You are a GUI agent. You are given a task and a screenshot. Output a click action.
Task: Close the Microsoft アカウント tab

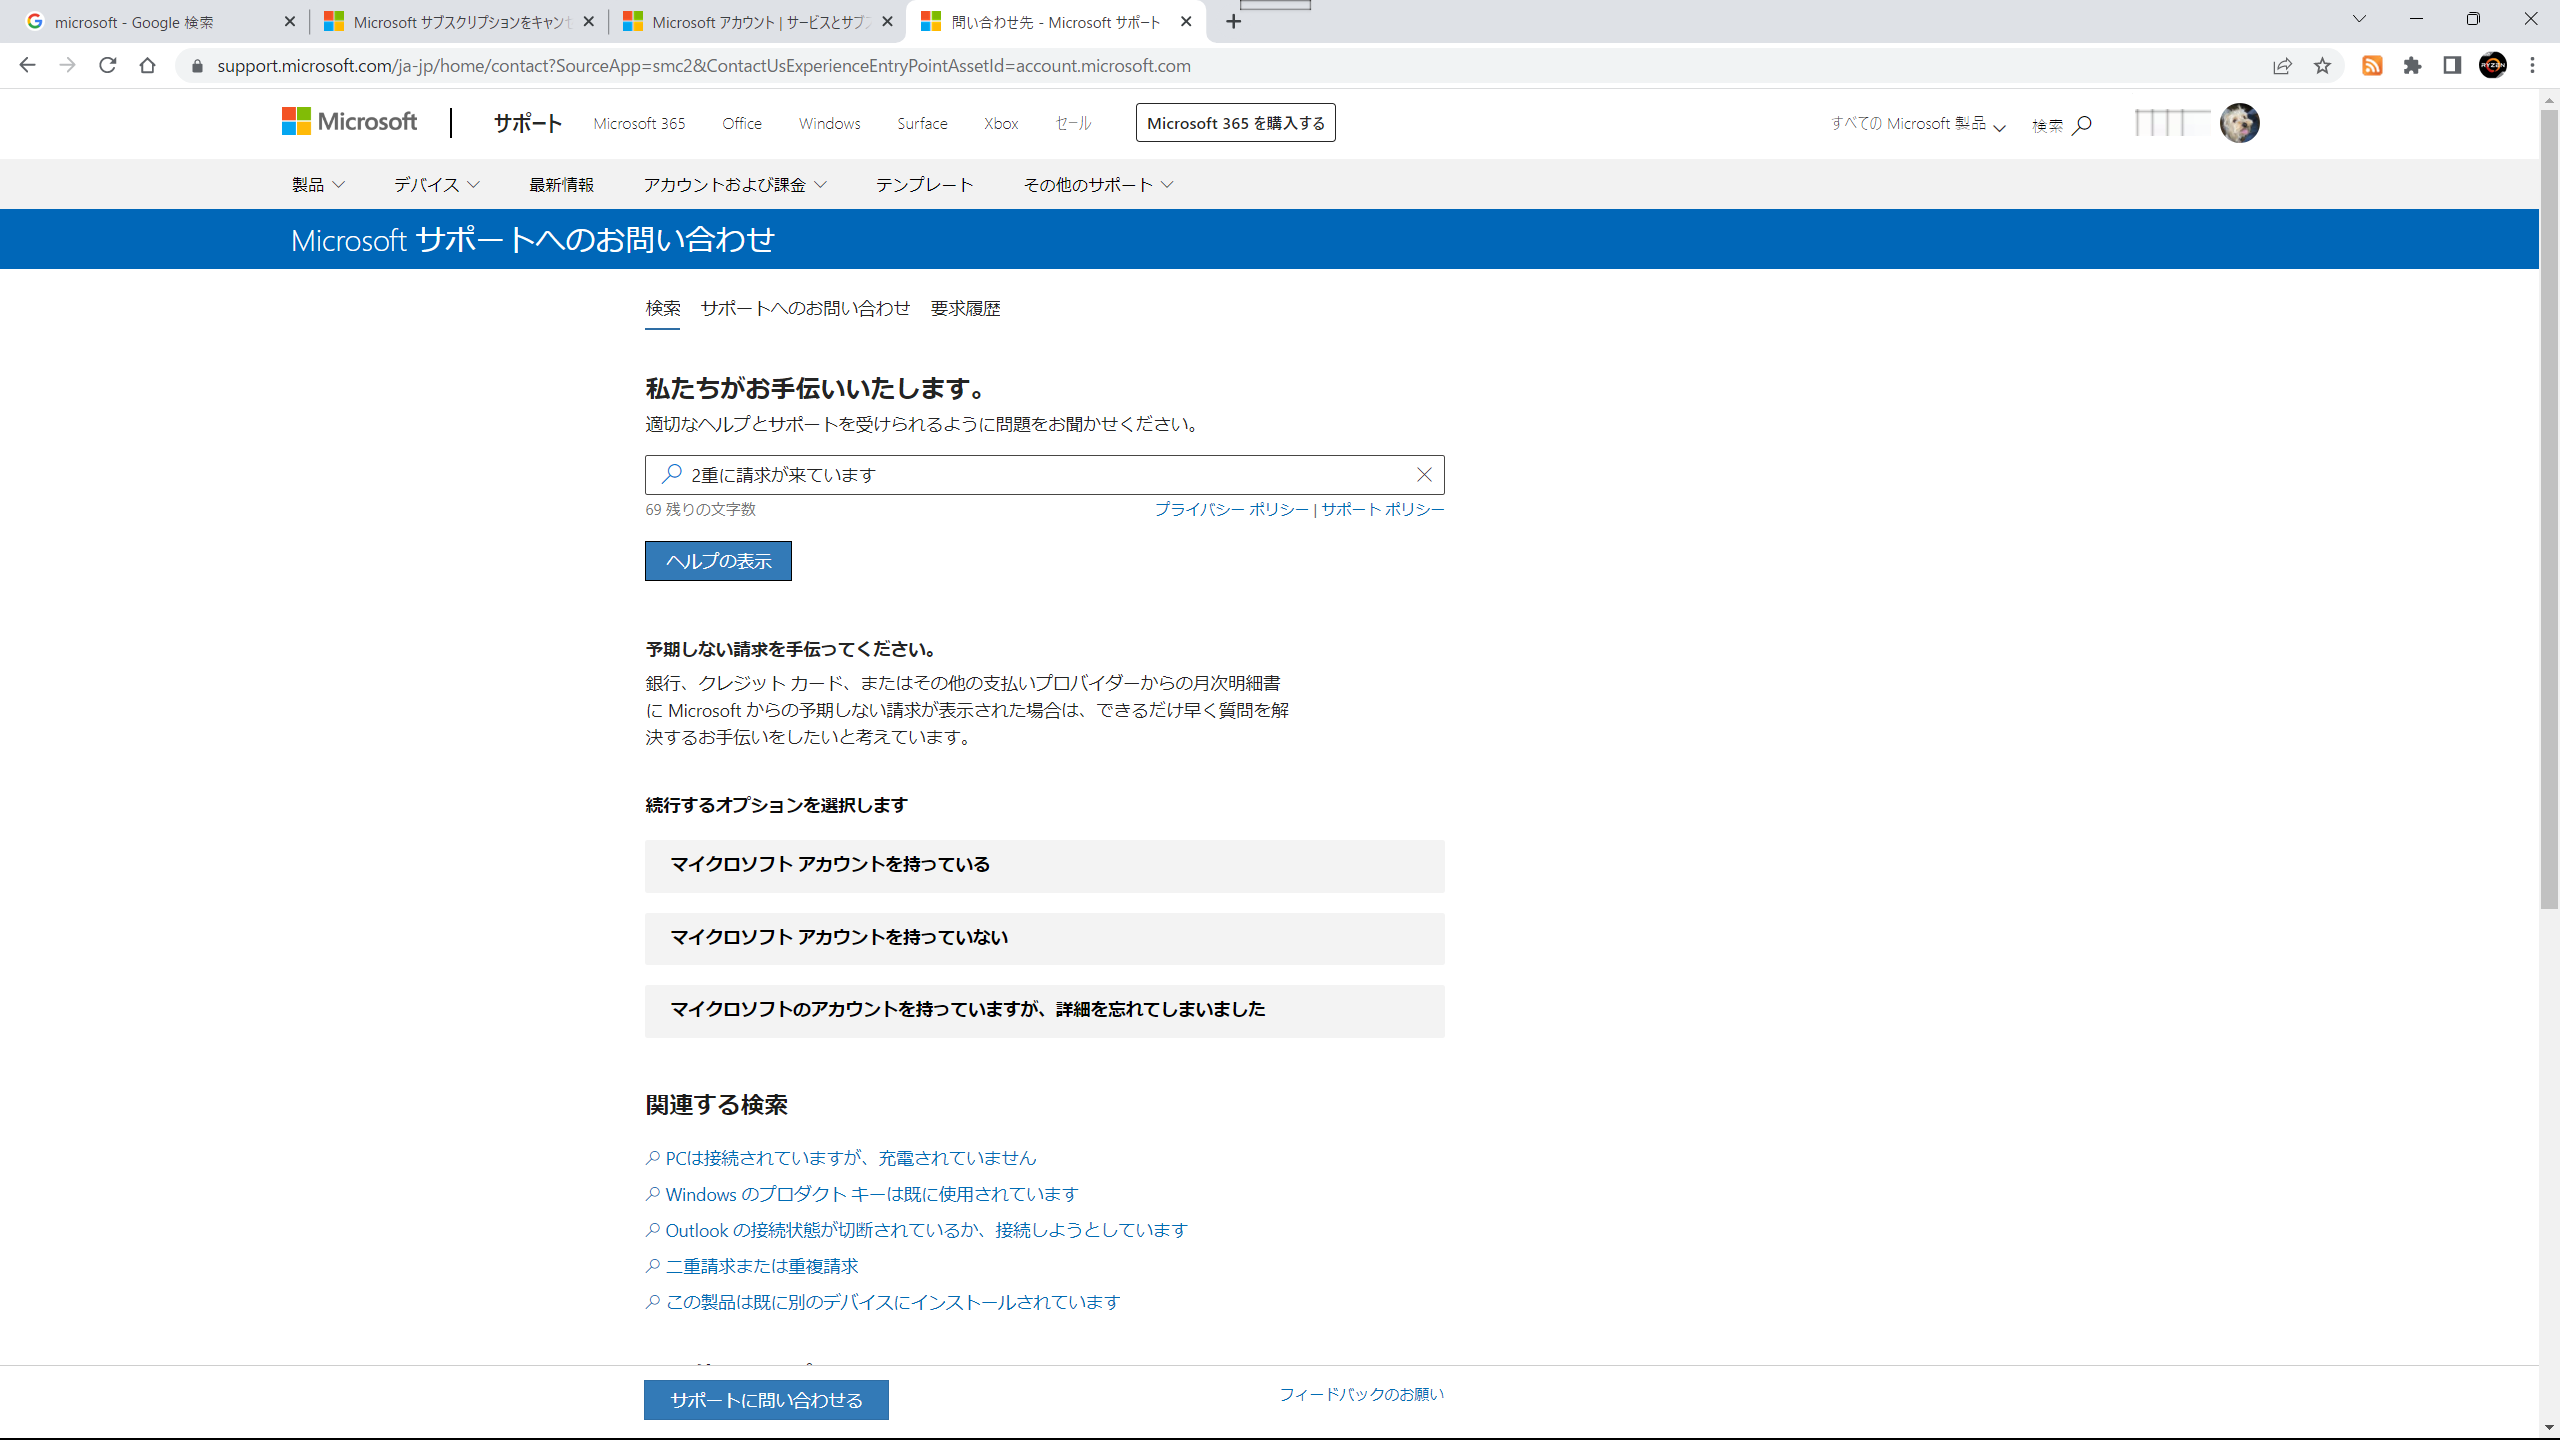[887, 22]
